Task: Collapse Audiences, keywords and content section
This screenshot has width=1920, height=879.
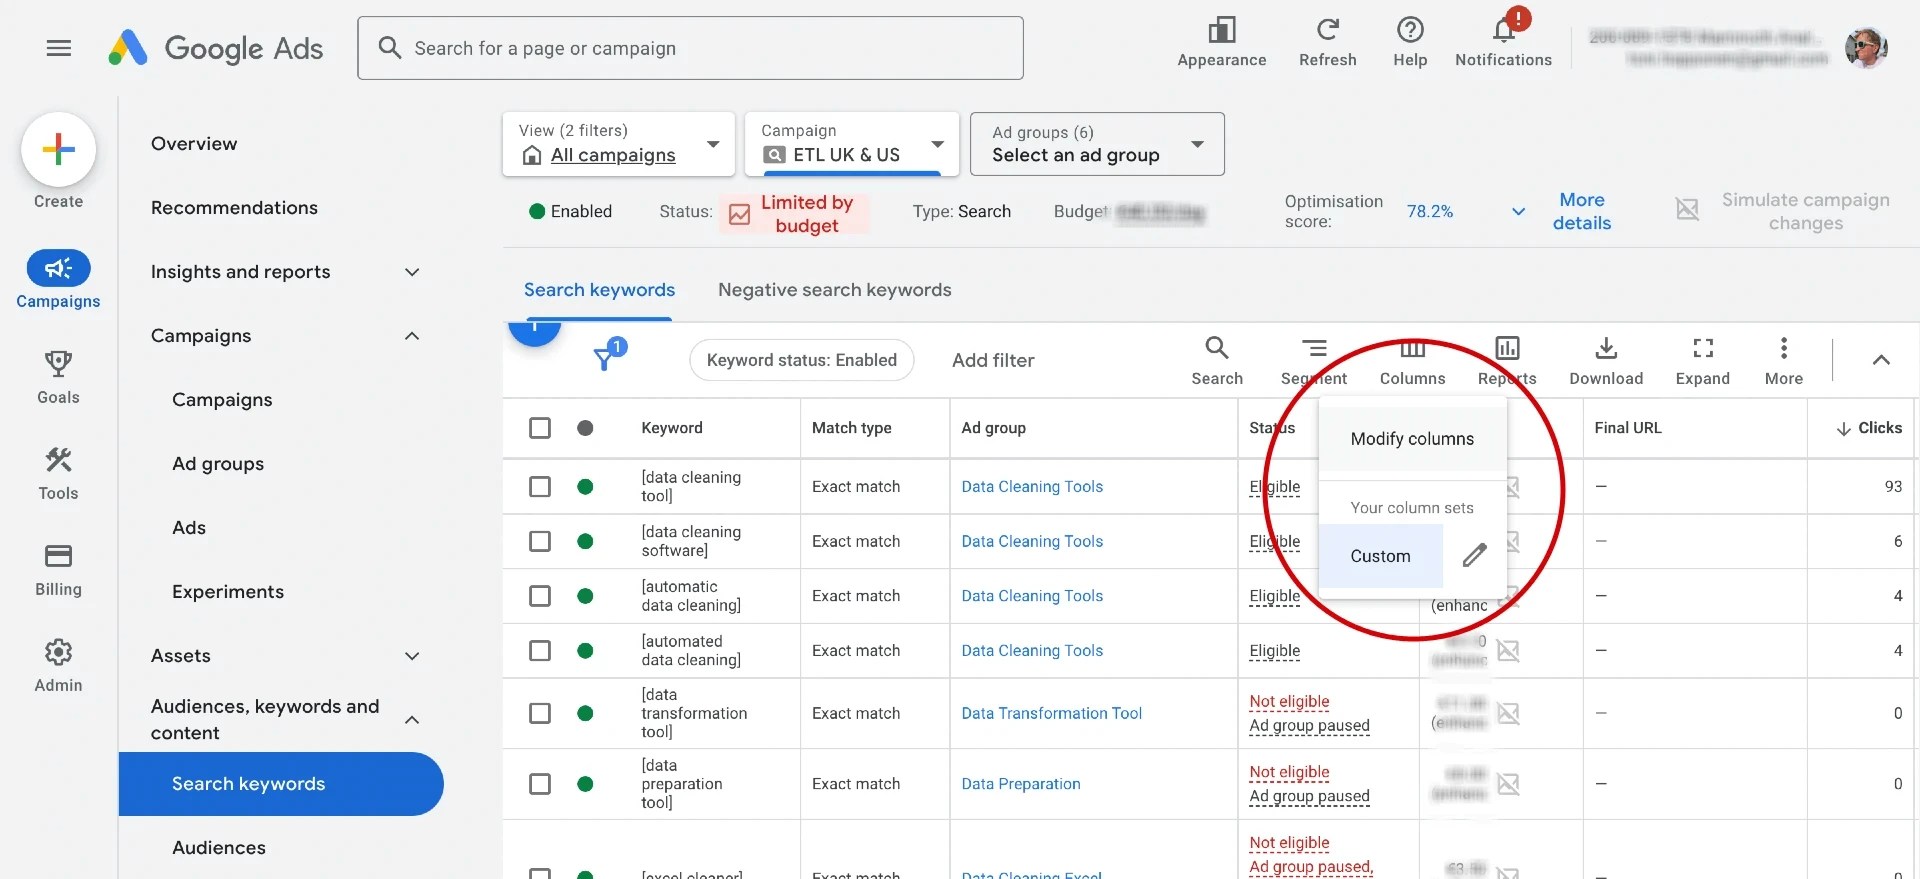Action: tap(412, 720)
